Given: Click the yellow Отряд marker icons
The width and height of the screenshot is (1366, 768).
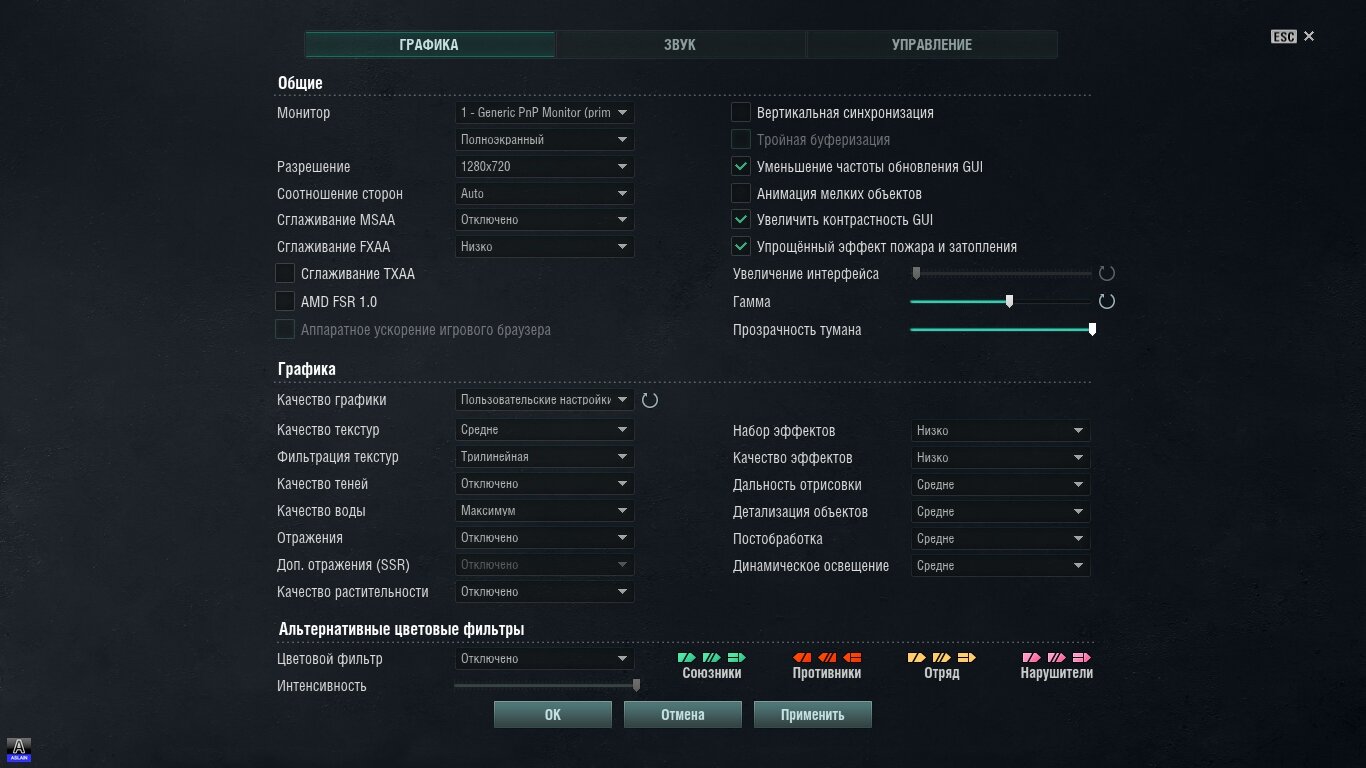Looking at the screenshot, I should point(942,658).
